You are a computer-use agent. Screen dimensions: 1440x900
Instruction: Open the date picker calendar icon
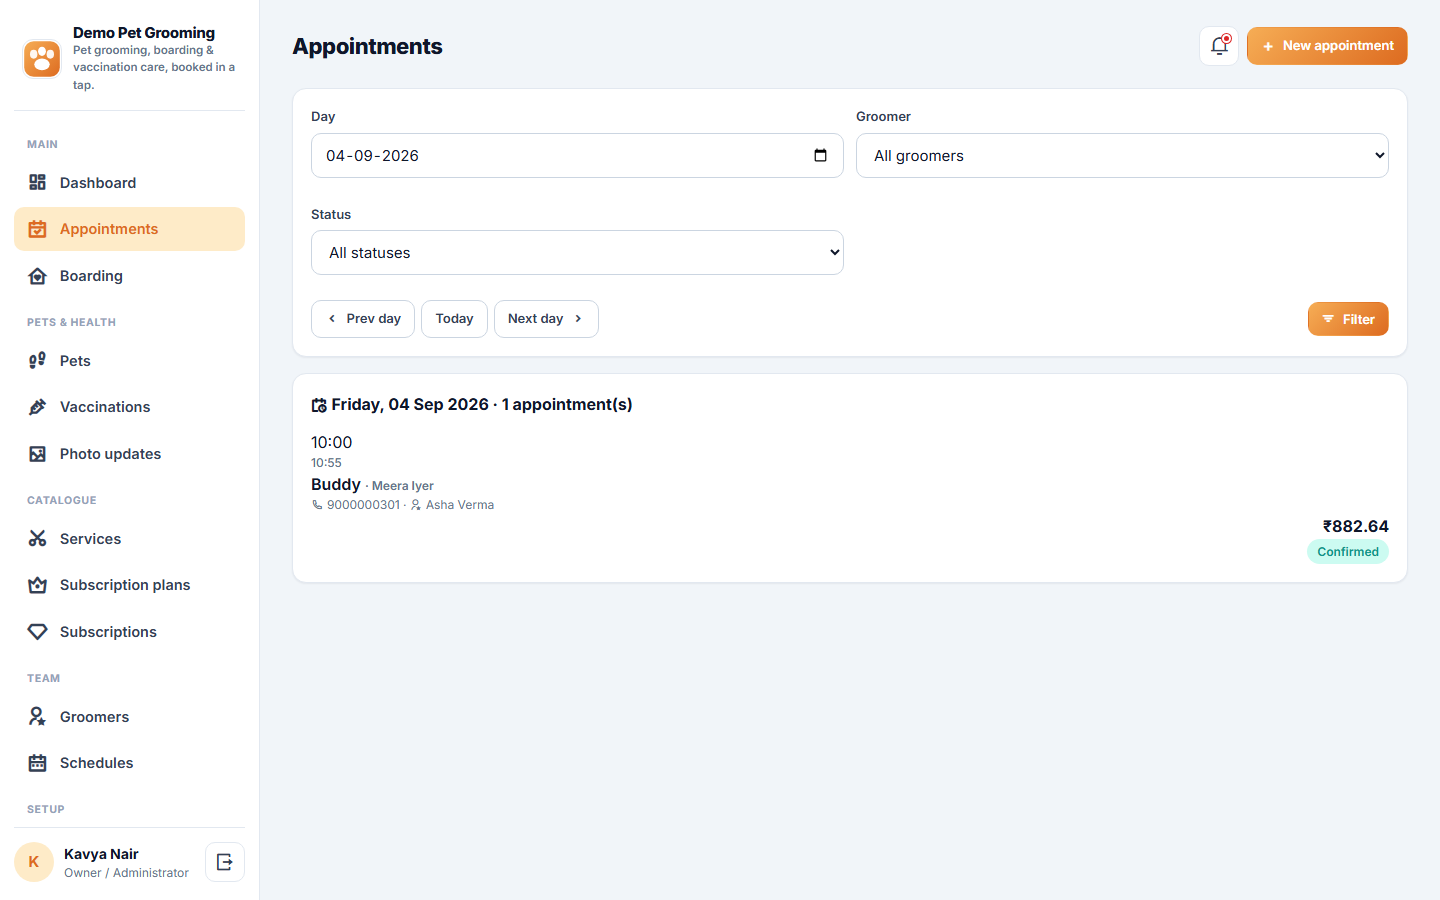pyautogui.click(x=820, y=155)
